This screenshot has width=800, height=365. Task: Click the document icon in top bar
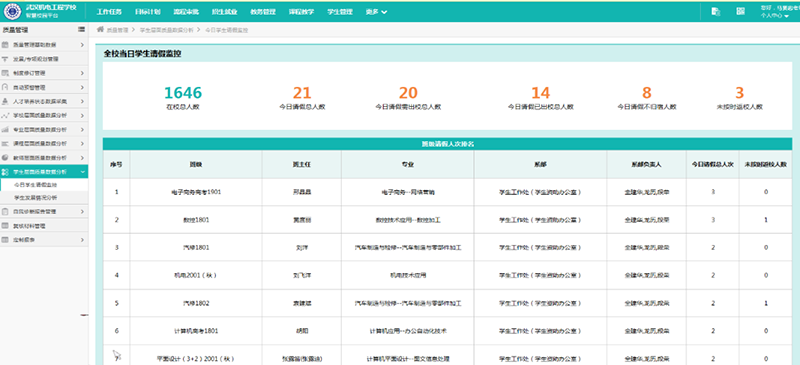click(x=716, y=12)
